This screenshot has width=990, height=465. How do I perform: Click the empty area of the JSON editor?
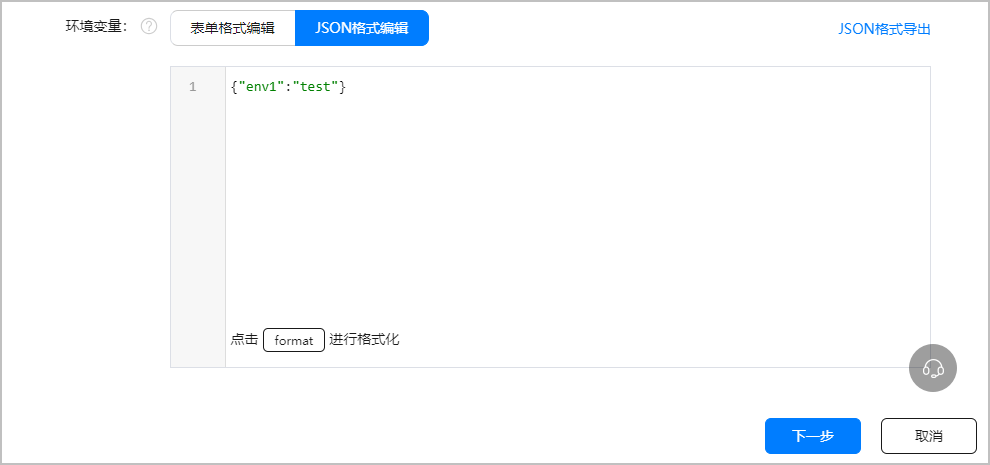[576, 210]
